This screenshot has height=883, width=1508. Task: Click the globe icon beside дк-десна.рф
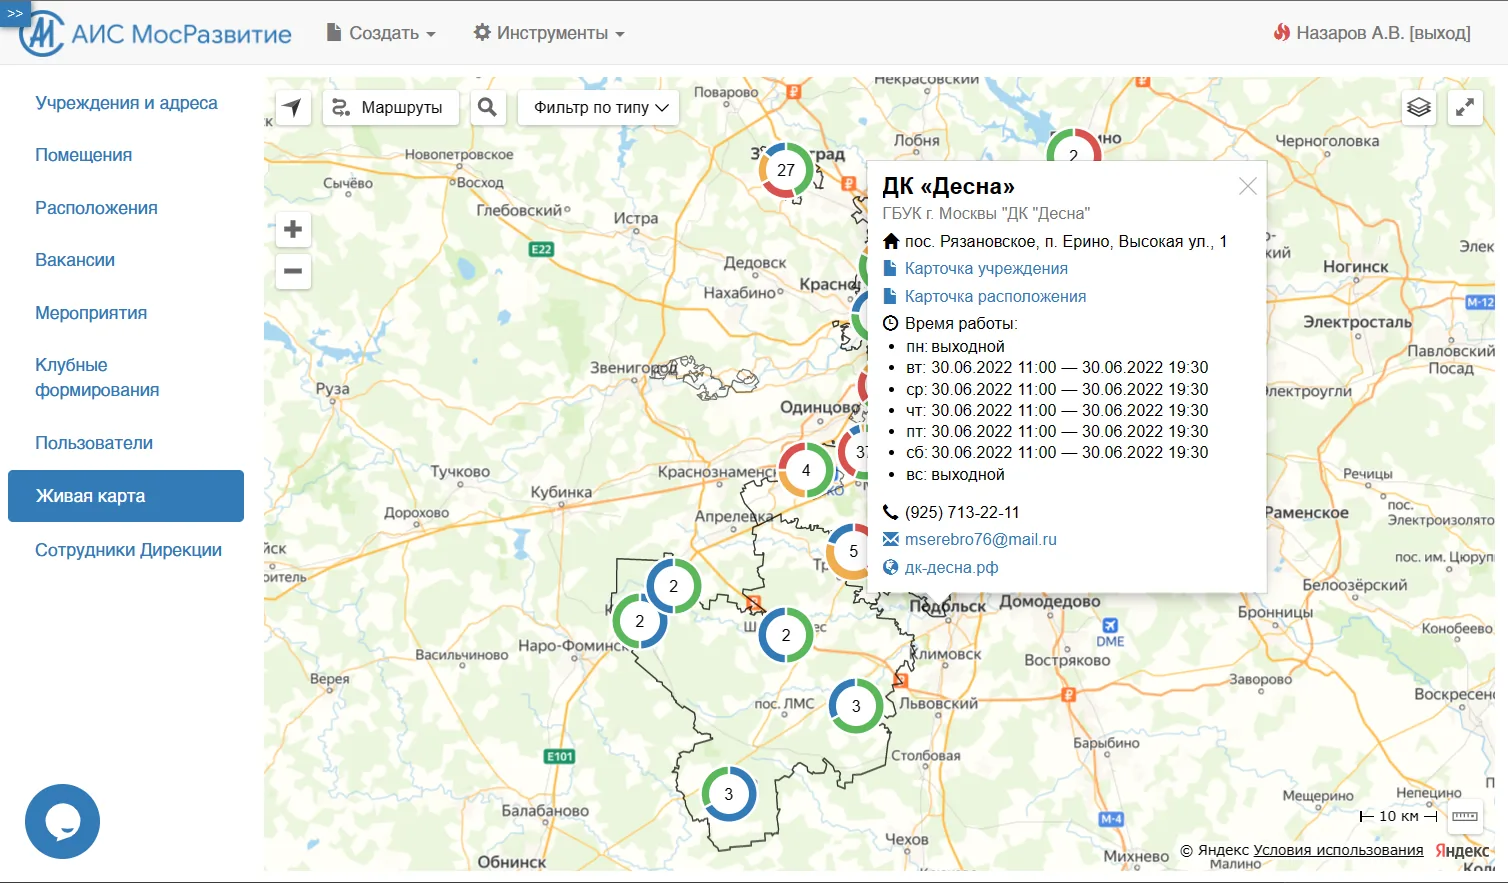(889, 567)
